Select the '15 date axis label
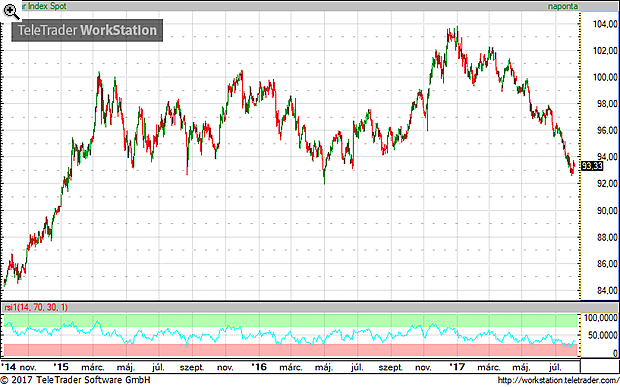The height and width of the screenshot is (387, 620). [62, 367]
